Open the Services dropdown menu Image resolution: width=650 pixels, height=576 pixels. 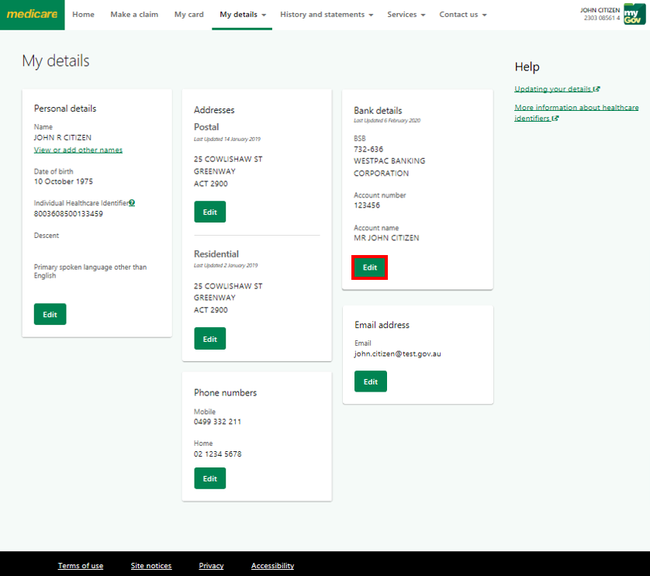tap(406, 15)
